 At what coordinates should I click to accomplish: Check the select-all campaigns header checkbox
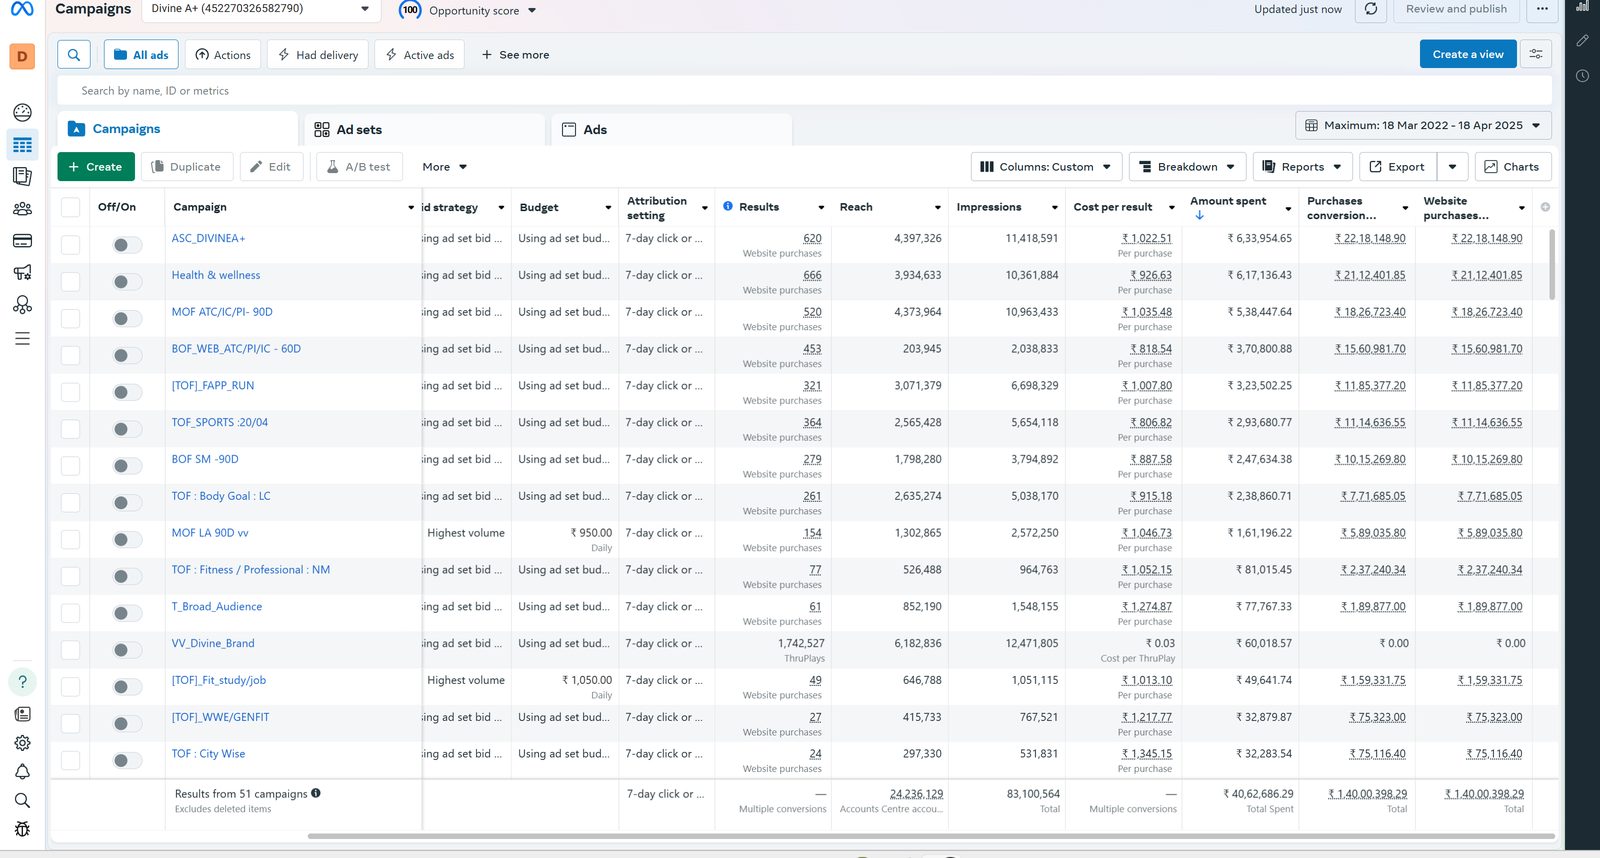[x=70, y=207]
